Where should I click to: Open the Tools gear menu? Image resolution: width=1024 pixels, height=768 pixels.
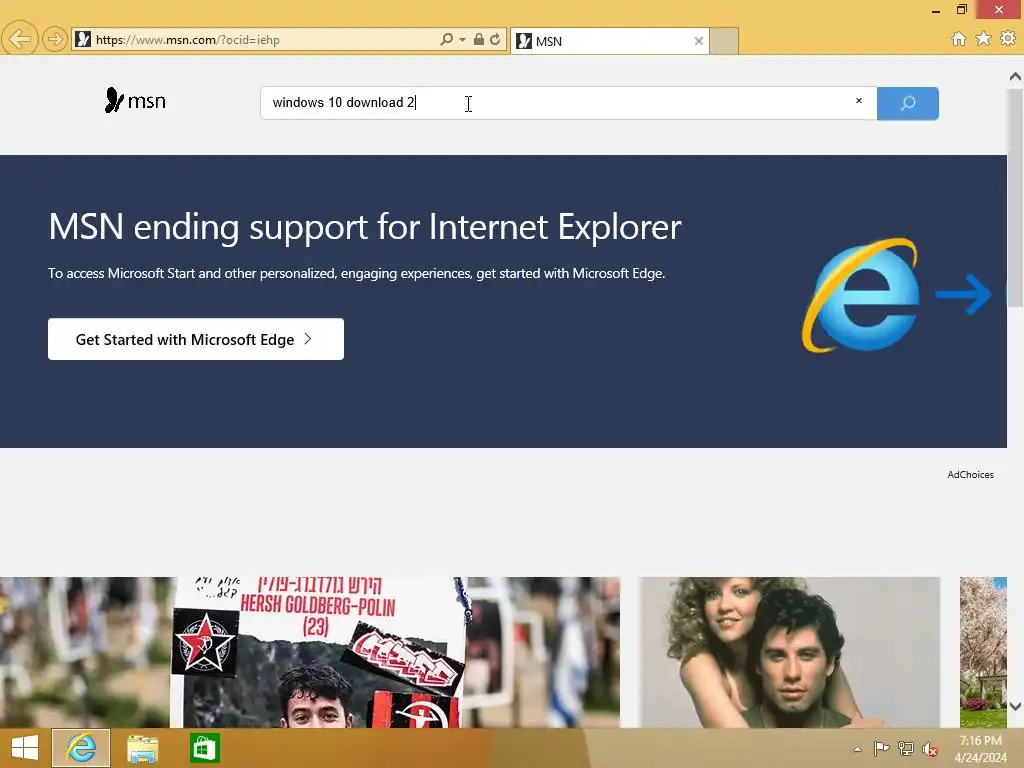pos(1008,39)
